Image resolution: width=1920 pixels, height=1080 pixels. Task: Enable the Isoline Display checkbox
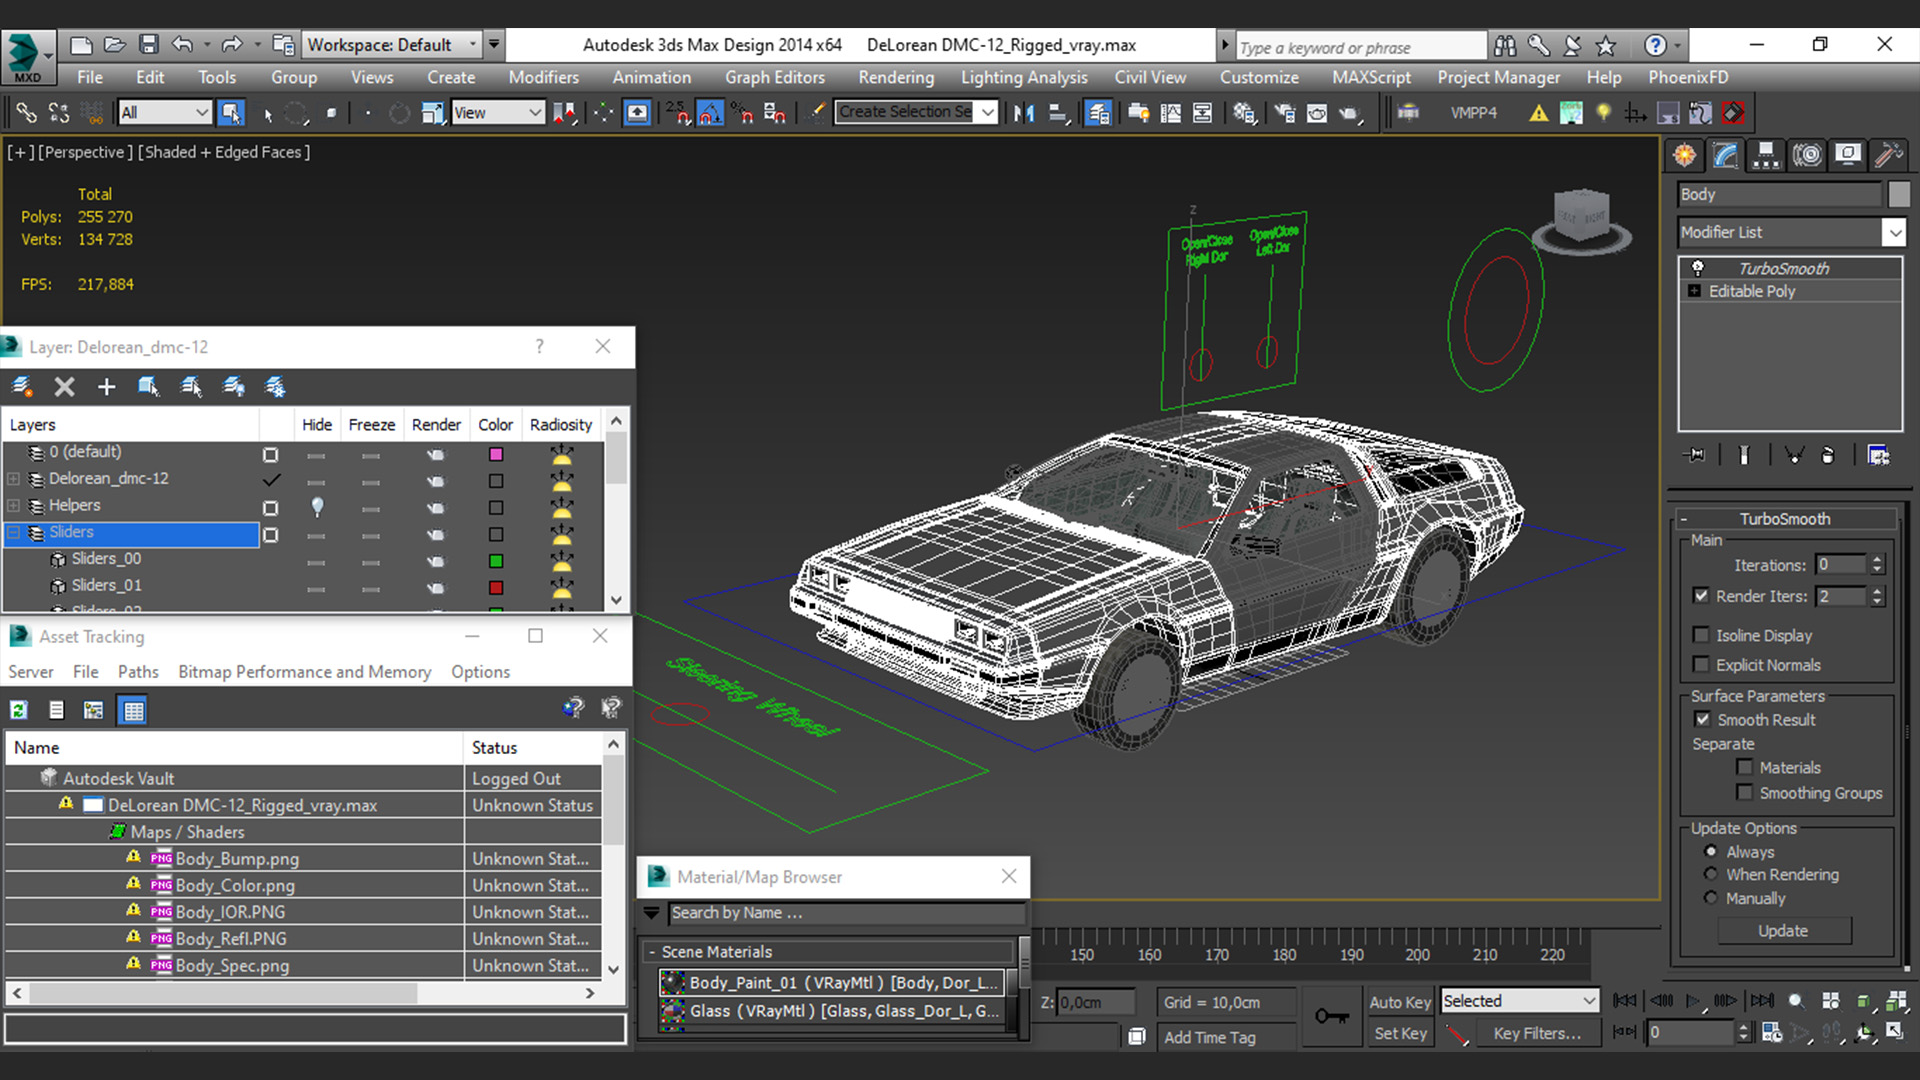point(1701,635)
